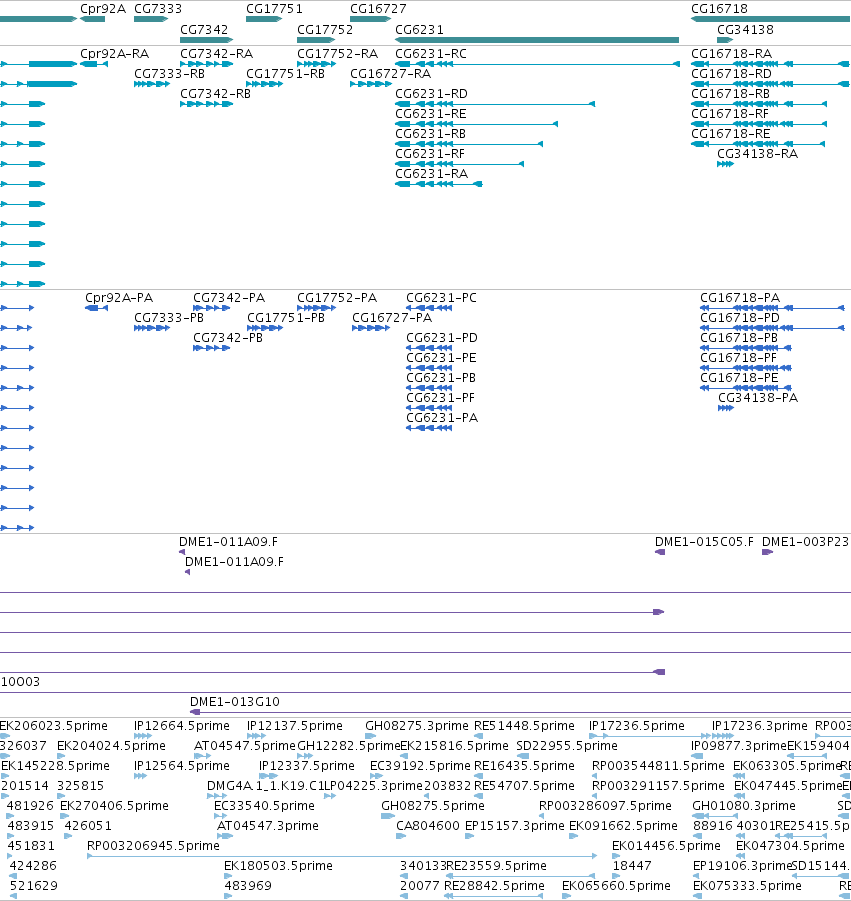
Task: Open the DME1-013G10 clone label
Action: [234, 702]
